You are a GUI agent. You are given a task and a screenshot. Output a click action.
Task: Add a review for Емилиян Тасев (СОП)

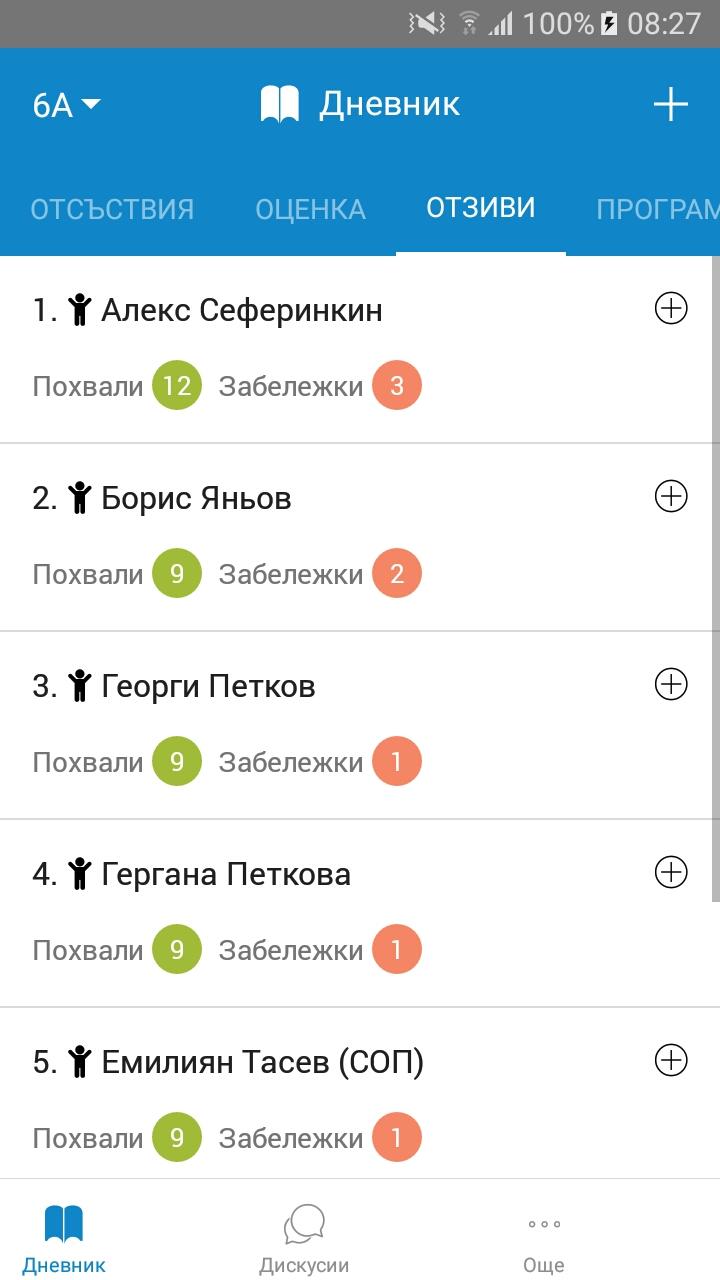click(671, 1060)
